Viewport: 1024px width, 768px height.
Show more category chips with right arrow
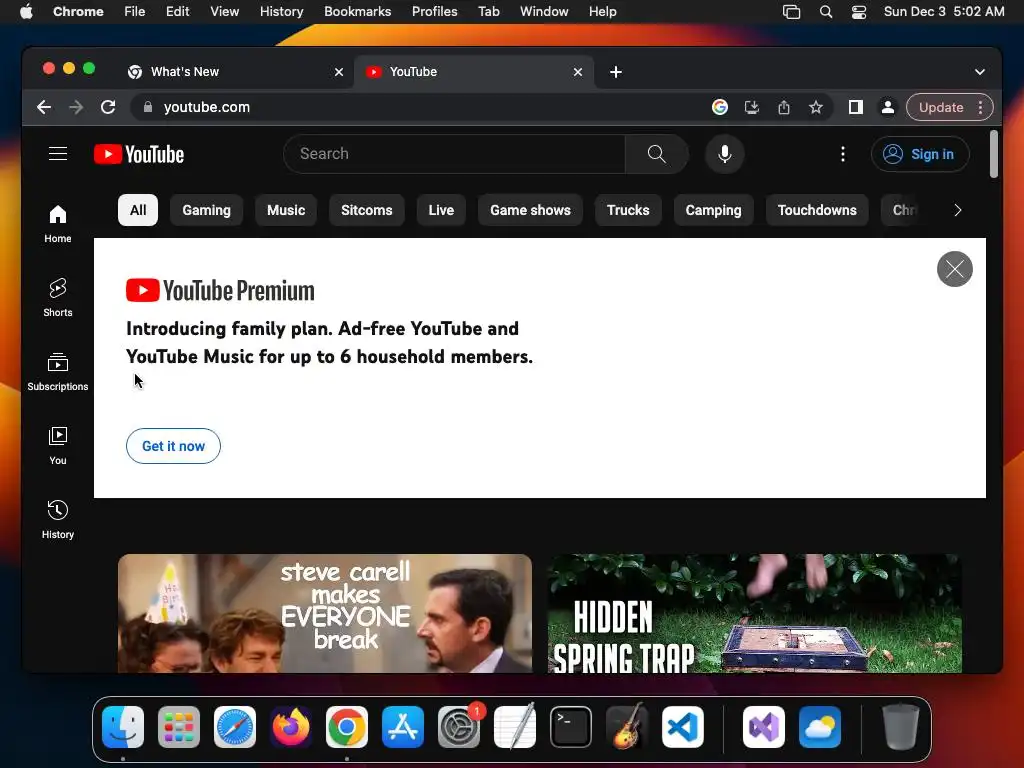957,210
